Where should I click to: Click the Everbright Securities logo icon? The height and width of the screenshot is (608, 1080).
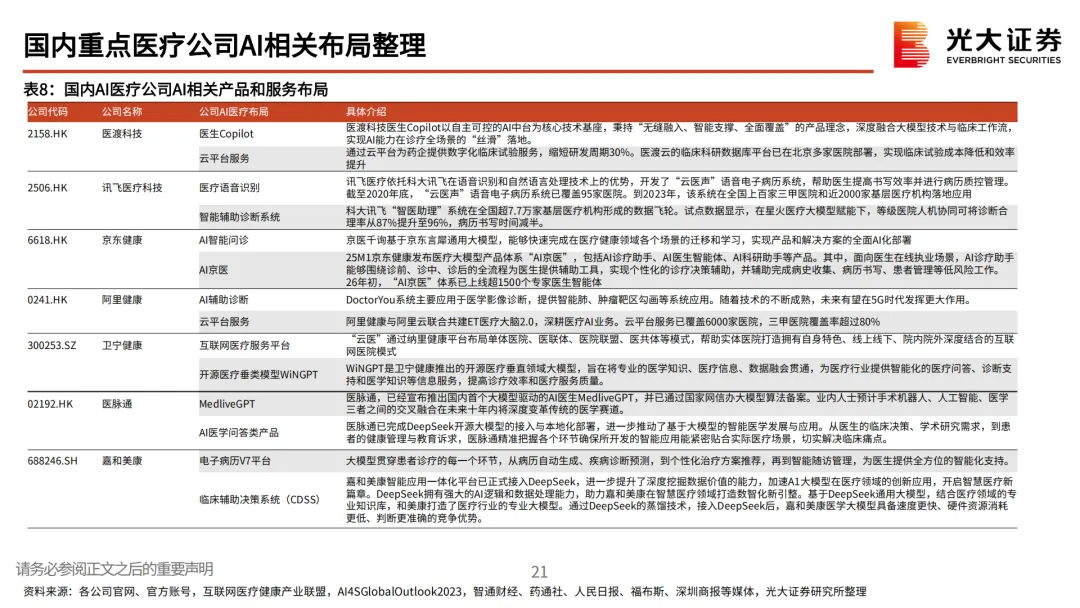pyautogui.click(x=911, y=44)
